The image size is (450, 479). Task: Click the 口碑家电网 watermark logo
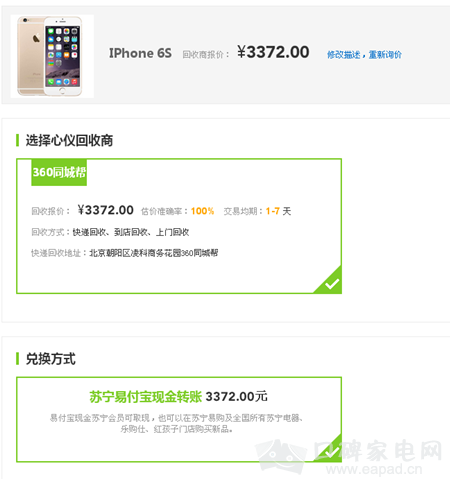pyautogui.click(x=350, y=457)
